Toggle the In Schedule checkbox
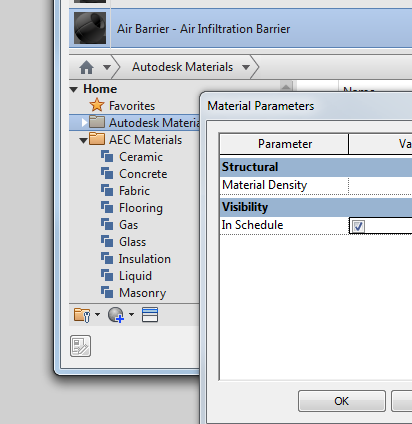The height and width of the screenshot is (424, 412). (358, 226)
